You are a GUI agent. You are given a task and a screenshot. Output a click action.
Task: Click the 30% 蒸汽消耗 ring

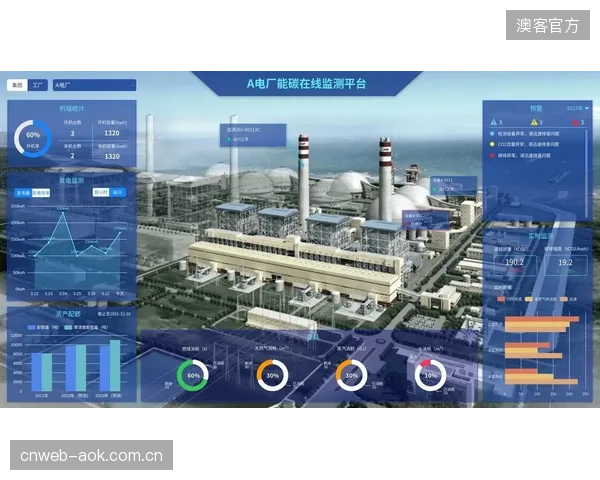click(351, 376)
